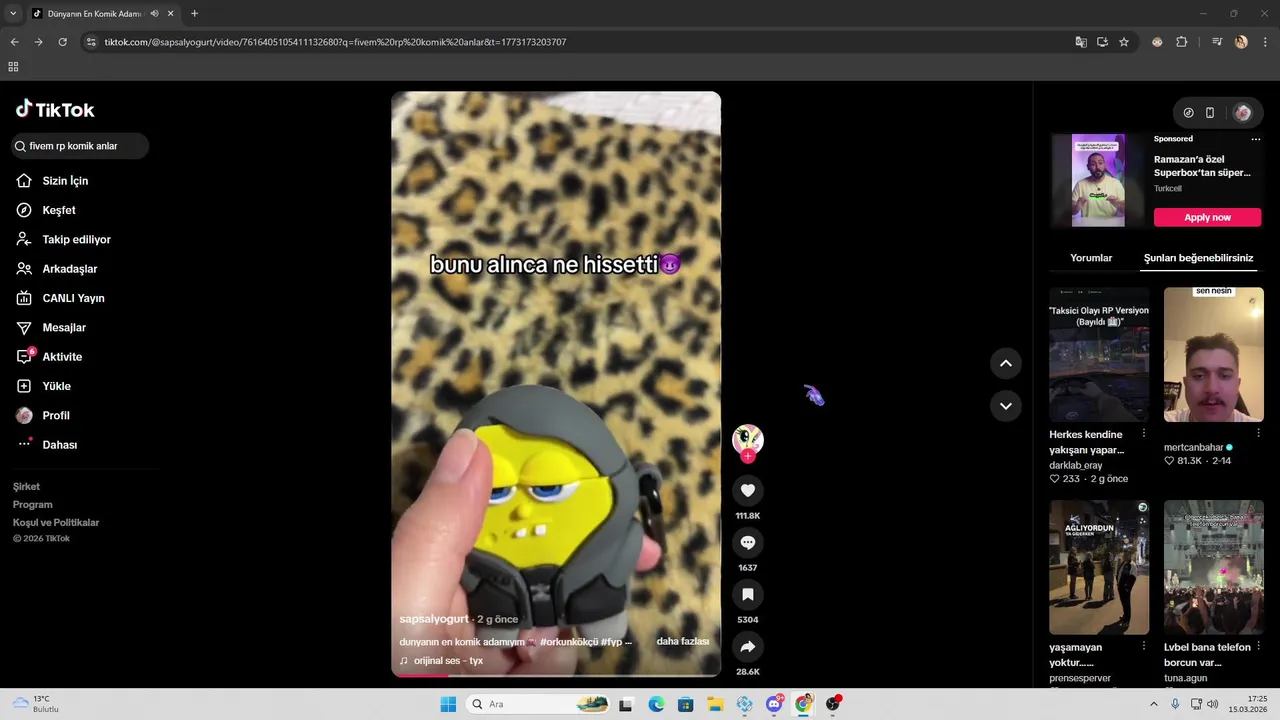Open Taksici Olayı RP video thumbnail
This screenshot has width=1280, height=720.
click(x=1099, y=355)
